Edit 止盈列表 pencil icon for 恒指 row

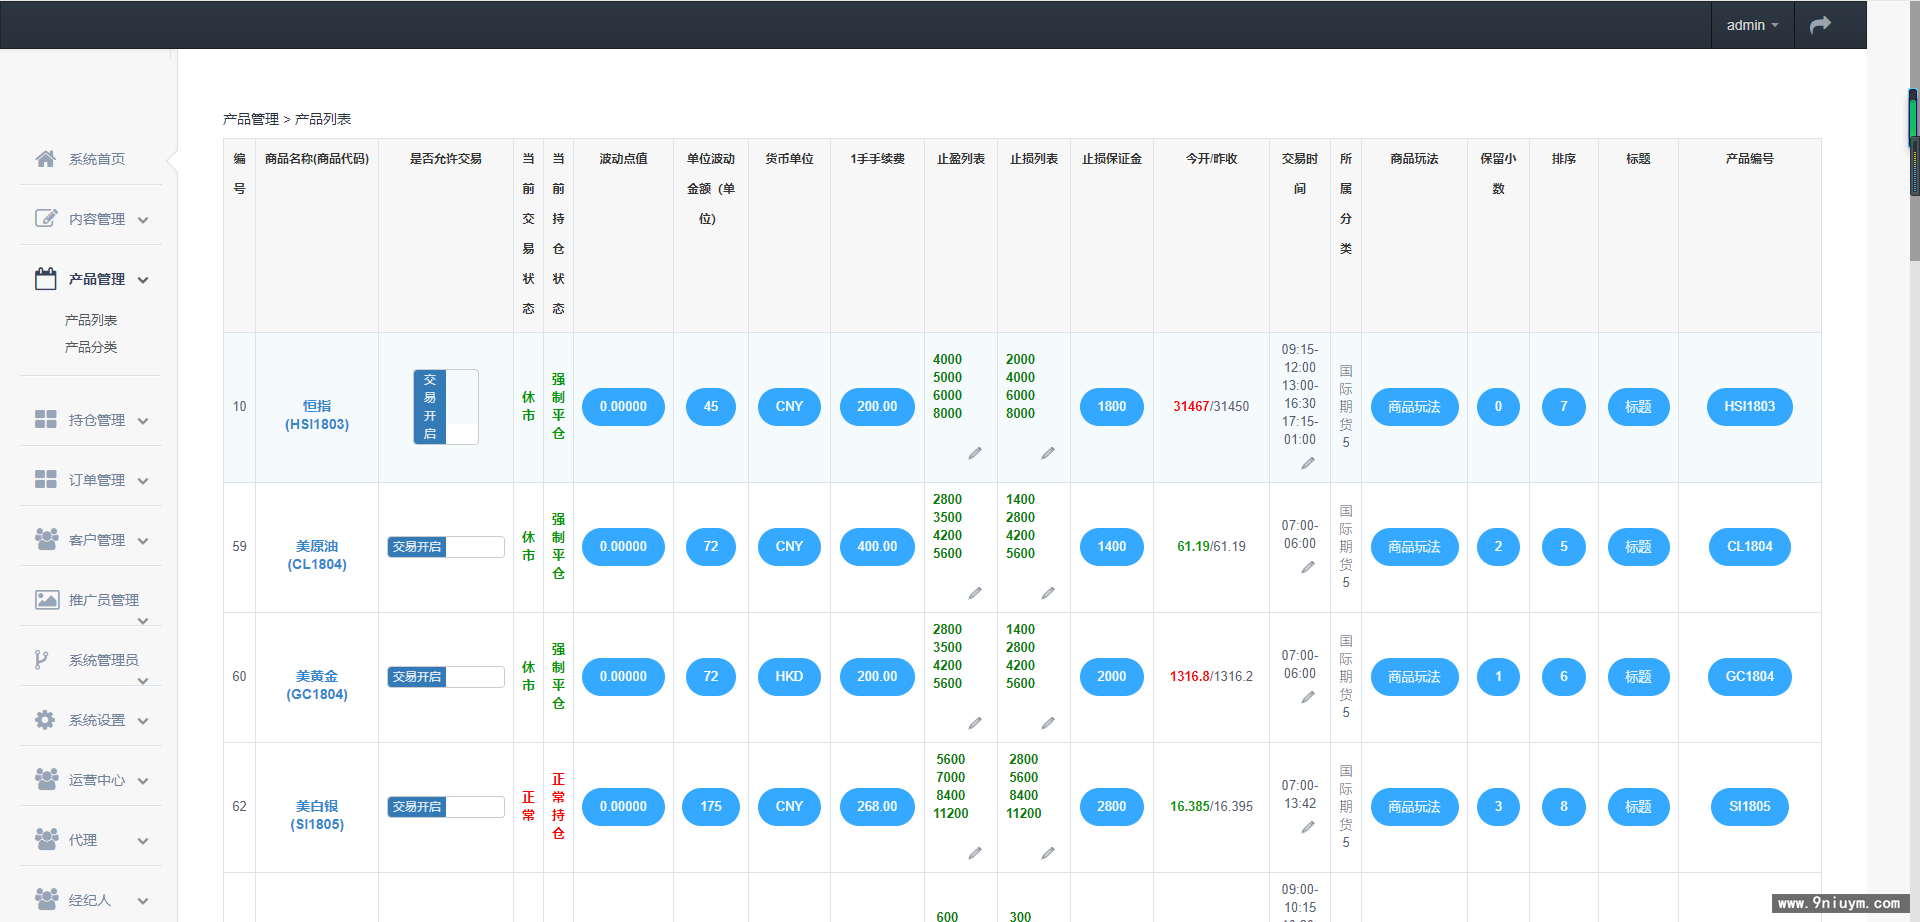975,453
